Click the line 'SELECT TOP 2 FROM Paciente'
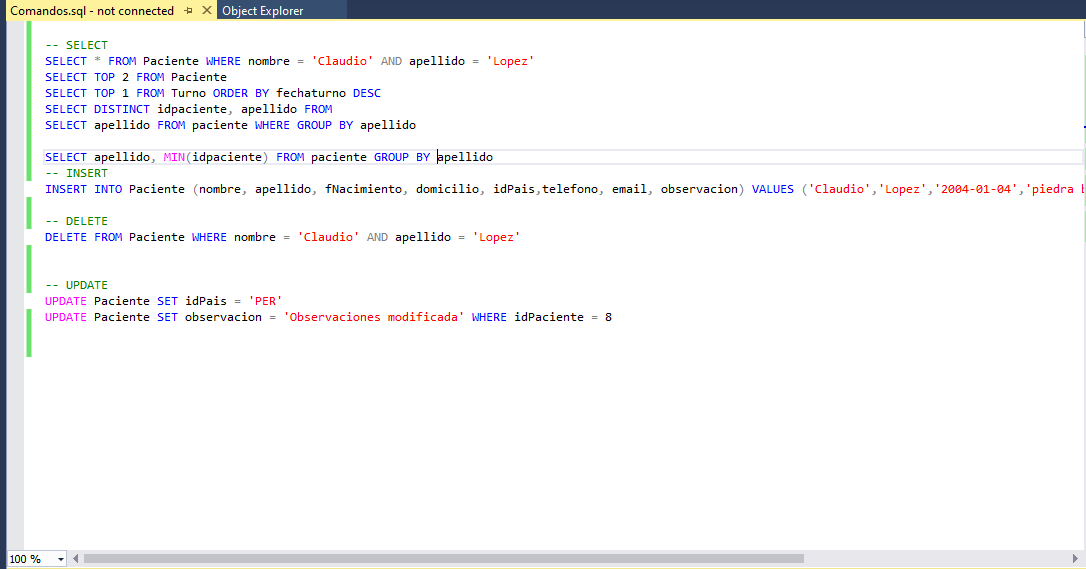Screen dimensions: 1086x569 coord(136,77)
